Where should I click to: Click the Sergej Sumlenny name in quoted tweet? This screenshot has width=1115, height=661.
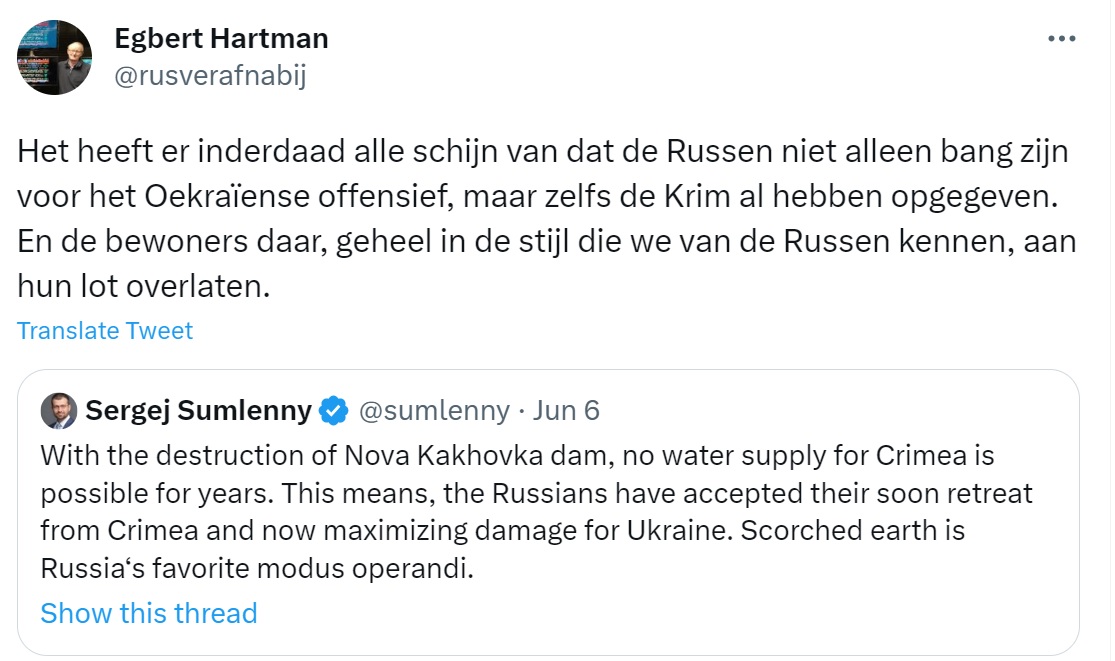pyautogui.click(x=198, y=410)
